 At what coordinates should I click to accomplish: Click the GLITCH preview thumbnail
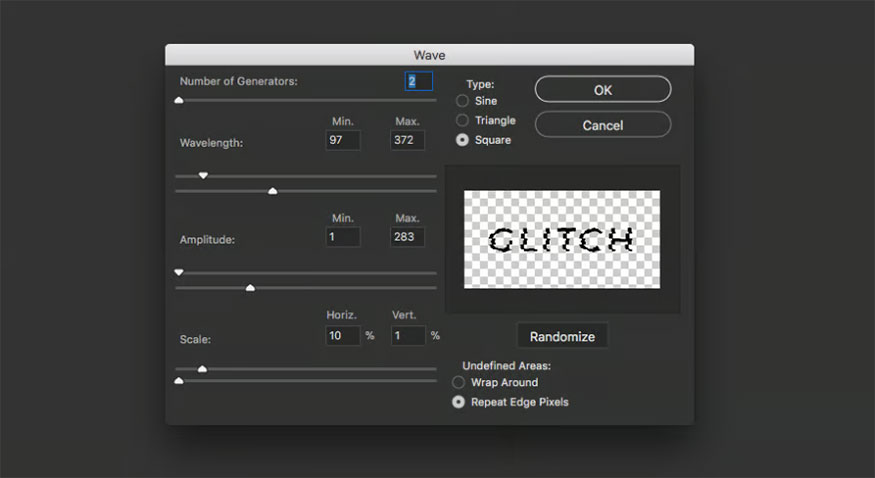coord(562,239)
